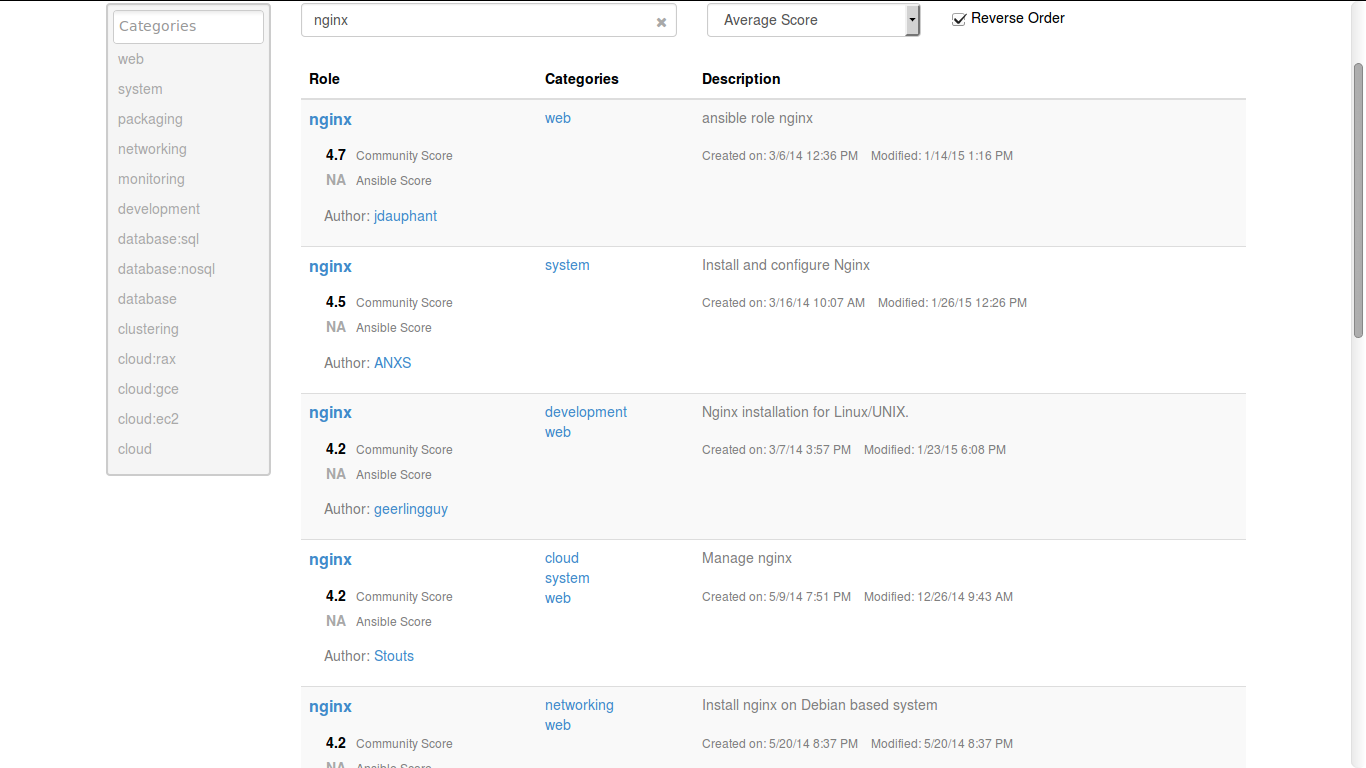Click the Role column header
This screenshot has width=1366, height=768.
click(324, 79)
